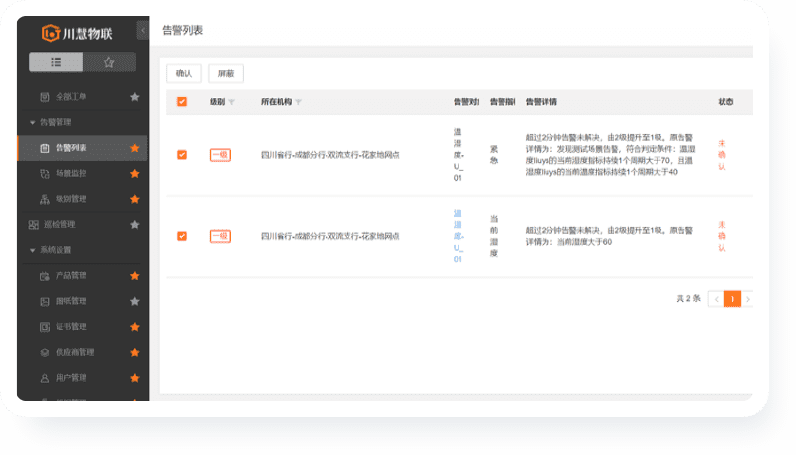This screenshot has height=455, width=796.
Task: Click the 紧急 indicator cell
Action: coord(494,155)
